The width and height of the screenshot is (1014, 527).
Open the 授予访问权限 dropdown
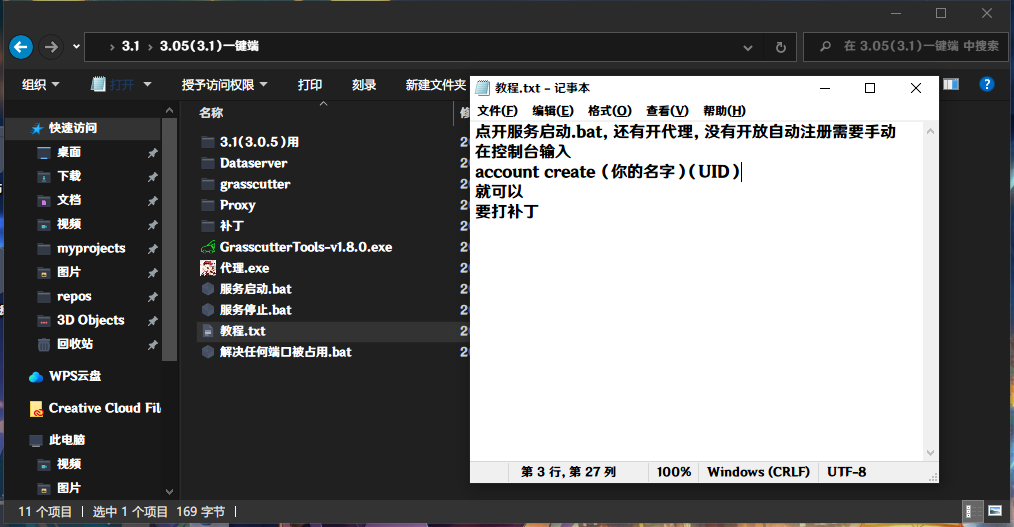[224, 85]
